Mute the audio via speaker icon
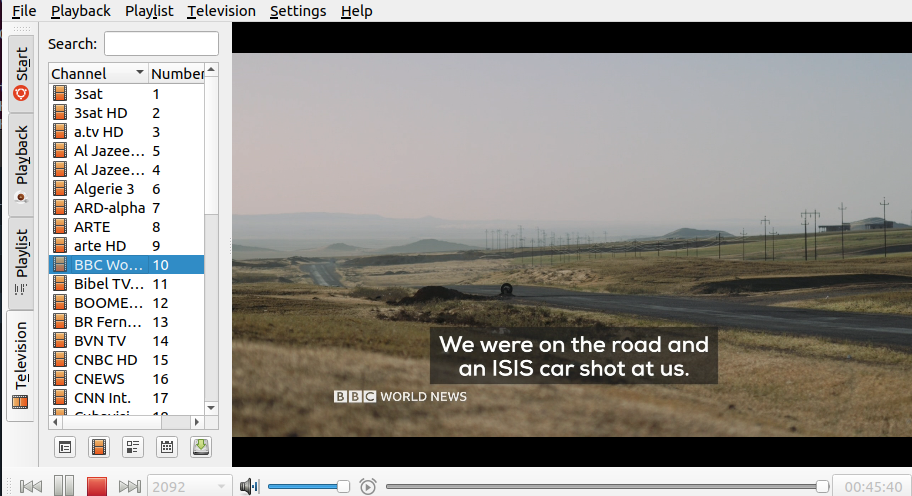 tap(249, 486)
